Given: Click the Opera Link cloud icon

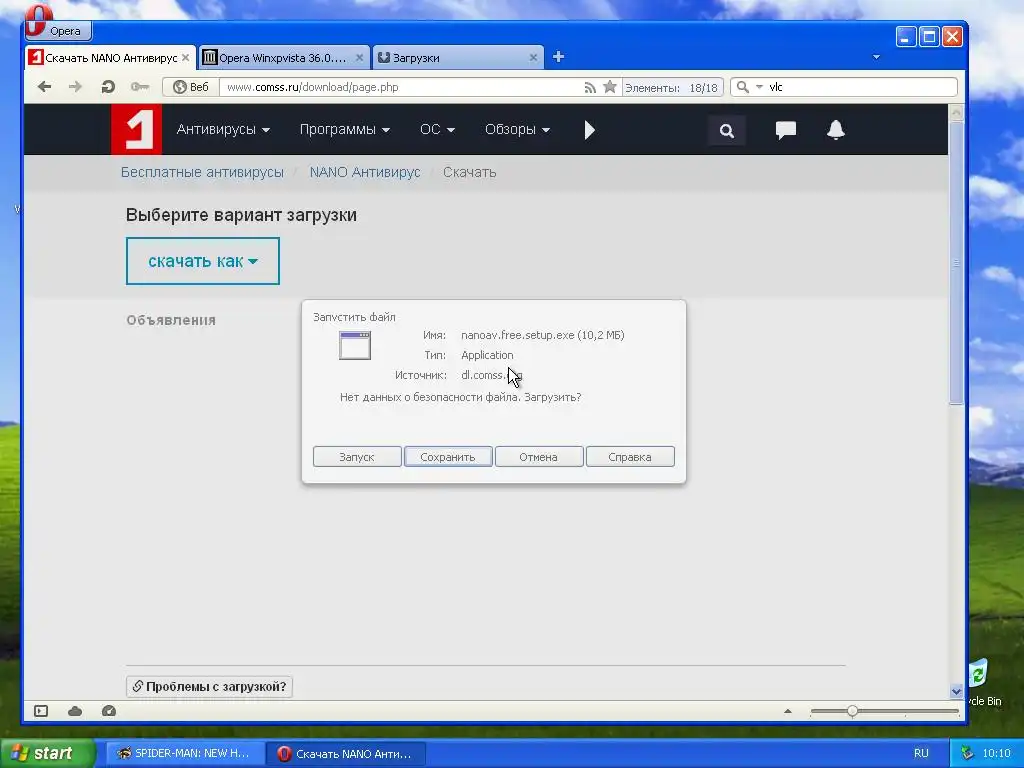Looking at the screenshot, I should click(x=75, y=711).
